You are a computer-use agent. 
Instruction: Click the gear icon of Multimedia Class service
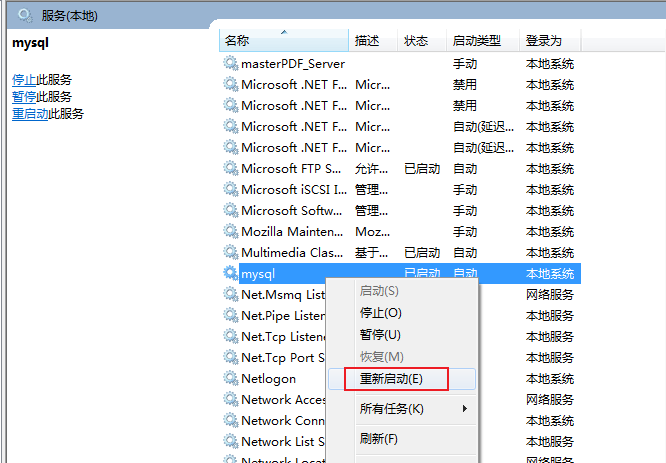(x=231, y=252)
